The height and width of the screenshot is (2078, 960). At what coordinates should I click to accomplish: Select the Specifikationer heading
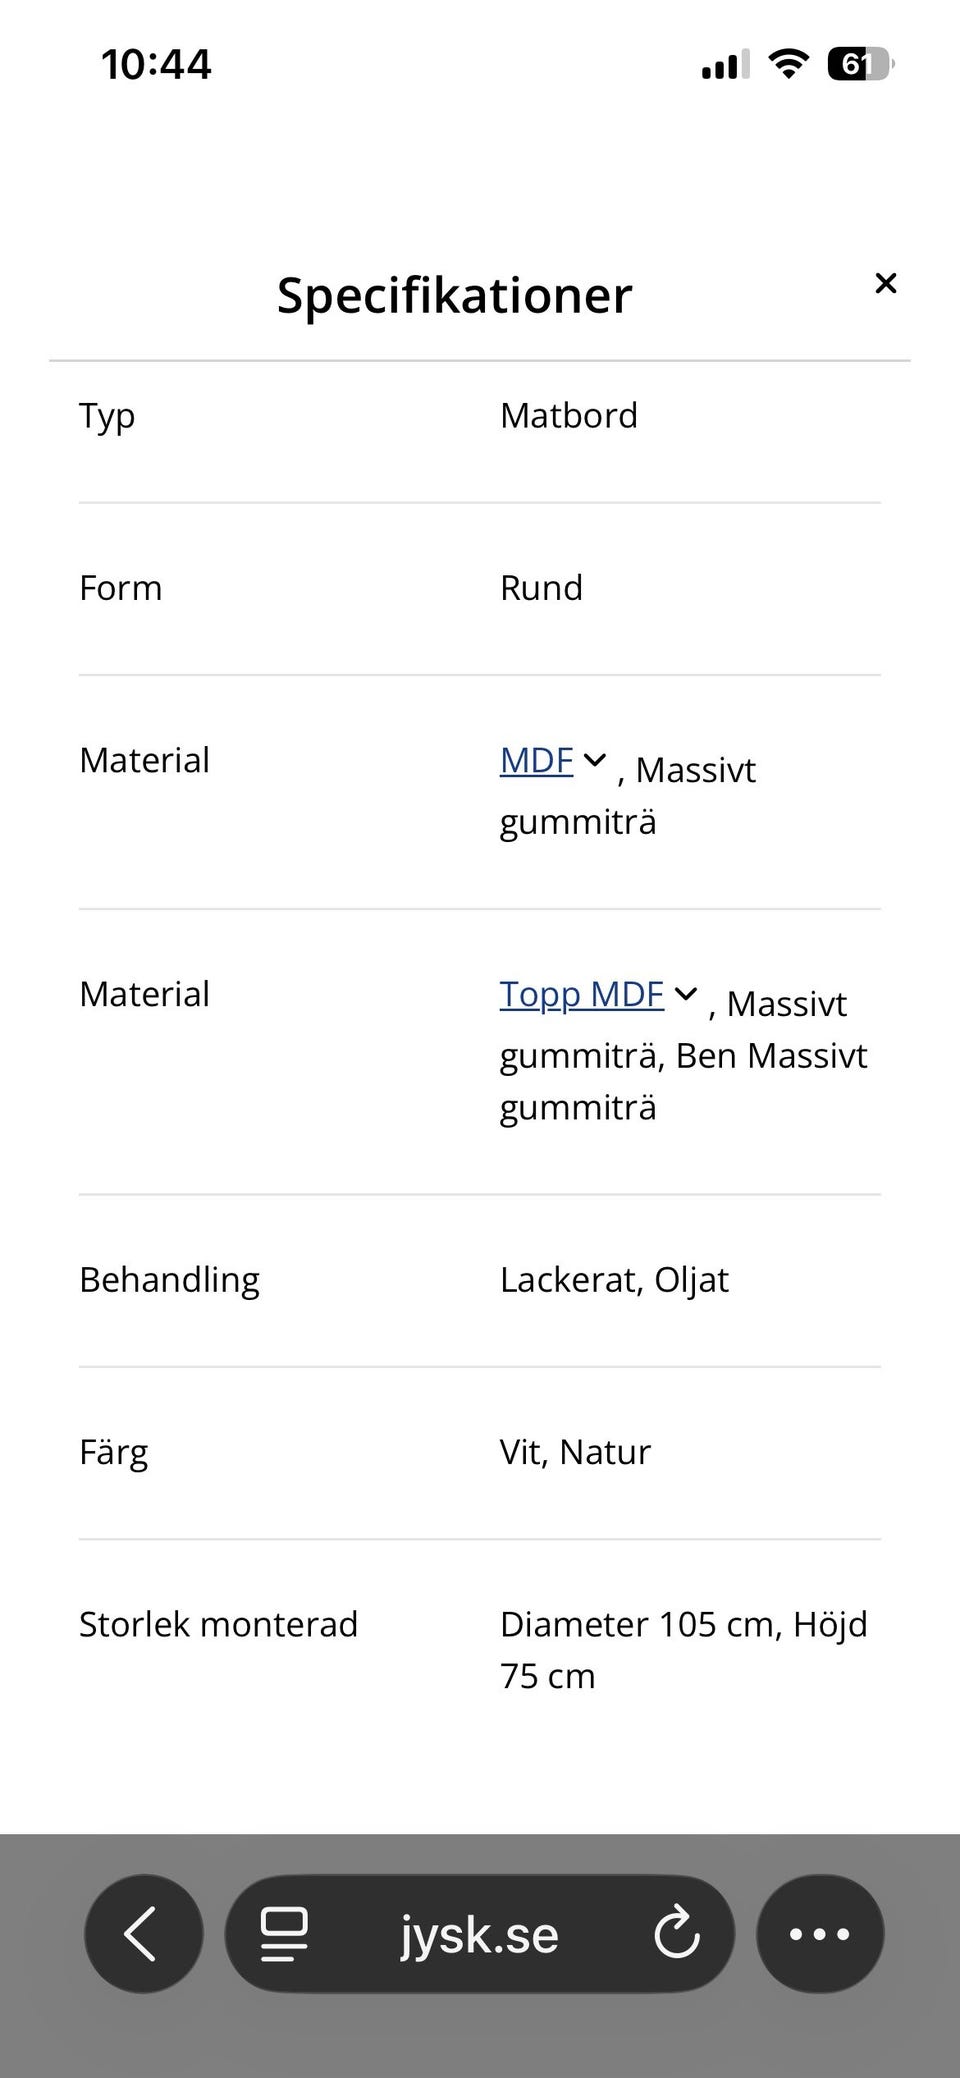click(455, 296)
